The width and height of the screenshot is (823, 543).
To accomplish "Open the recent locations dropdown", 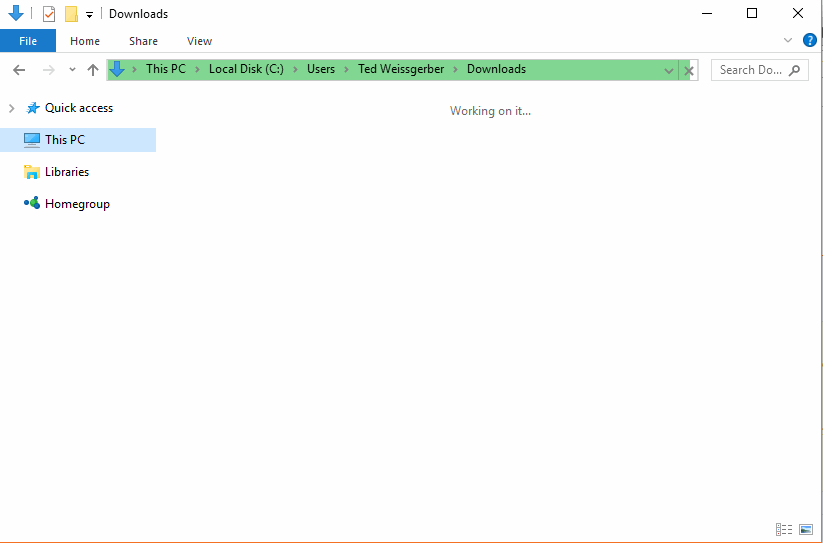I will (72, 69).
